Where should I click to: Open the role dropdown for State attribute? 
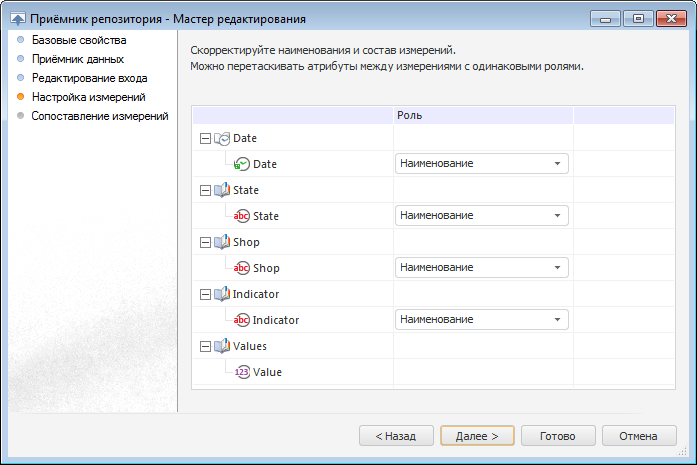[556, 216]
